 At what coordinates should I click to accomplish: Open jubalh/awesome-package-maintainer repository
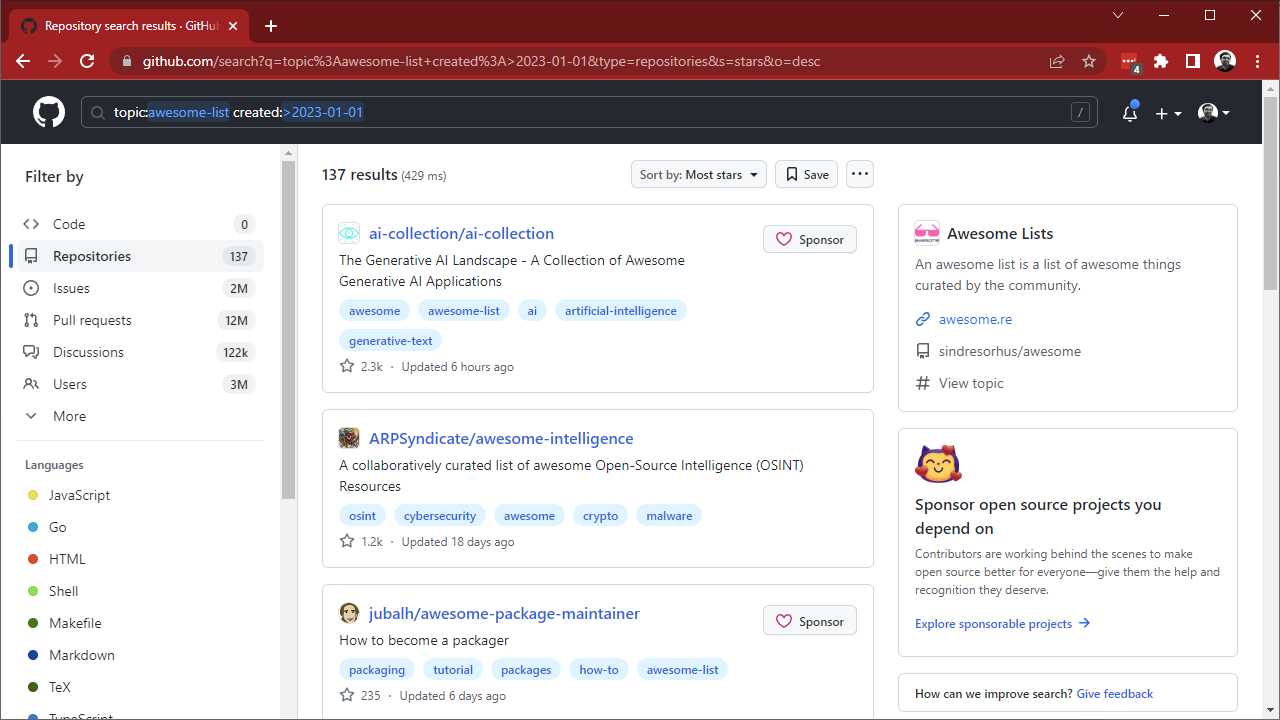coord(504,613)
